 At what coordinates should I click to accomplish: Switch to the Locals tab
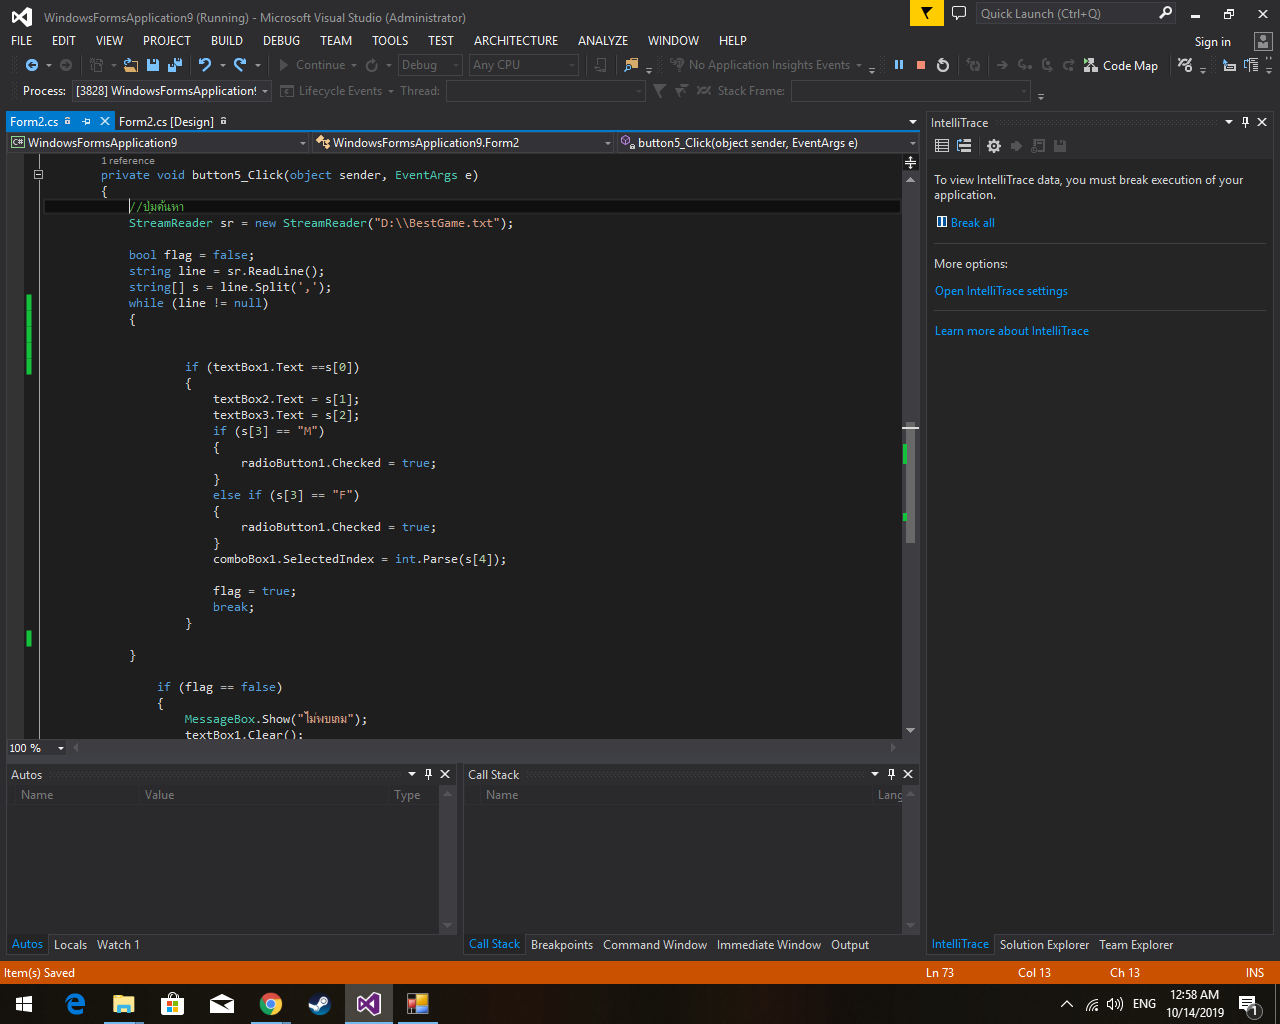pyautogui.click(x=70, y=945)
